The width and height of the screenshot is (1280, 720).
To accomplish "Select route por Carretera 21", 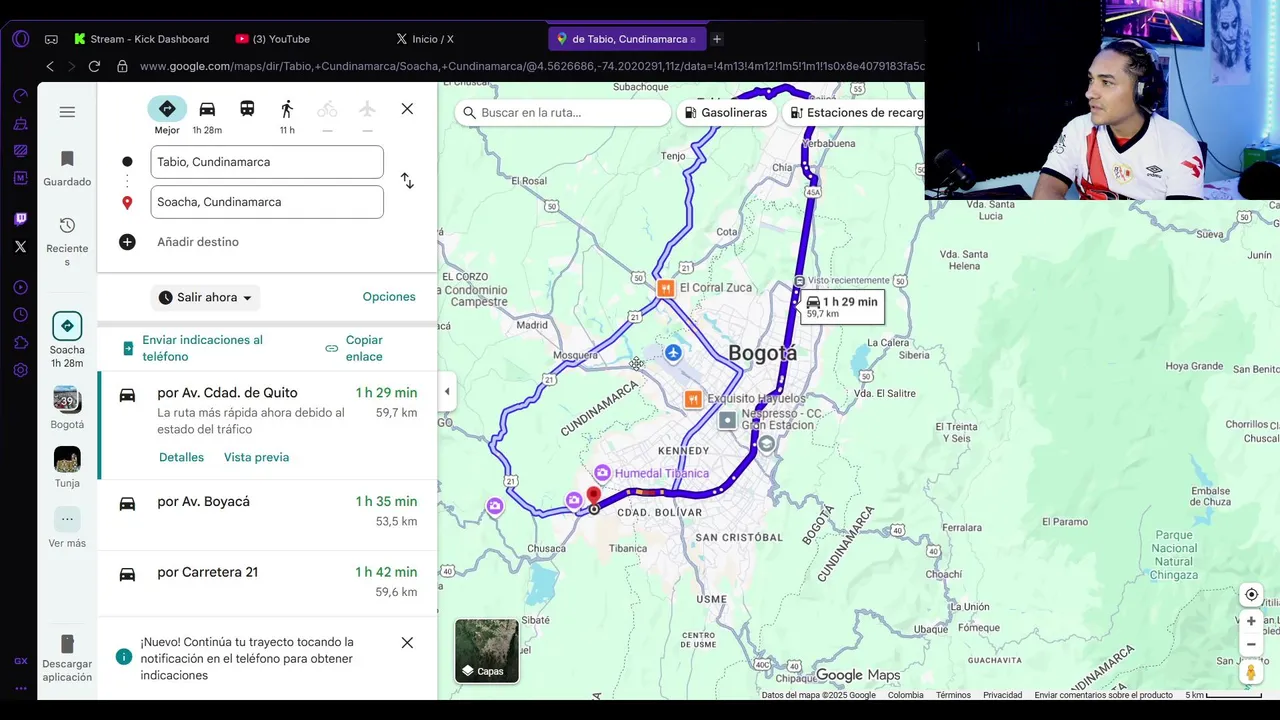I will point(267,582).
